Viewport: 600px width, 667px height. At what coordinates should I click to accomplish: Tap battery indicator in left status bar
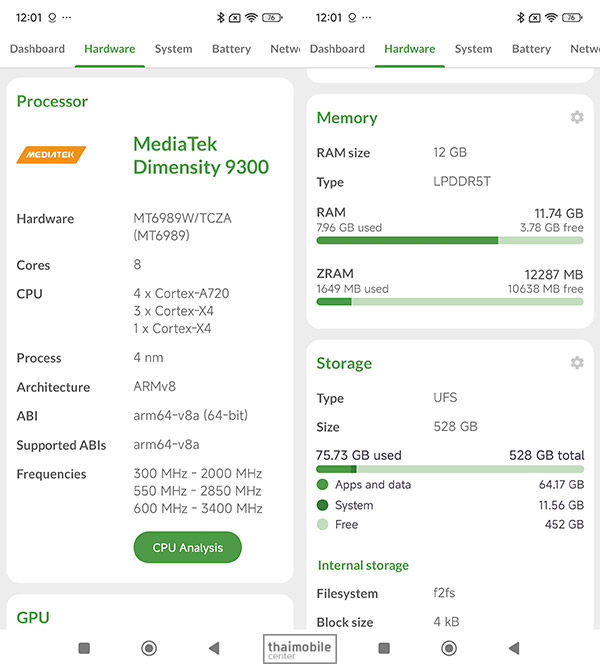(272, 17)
